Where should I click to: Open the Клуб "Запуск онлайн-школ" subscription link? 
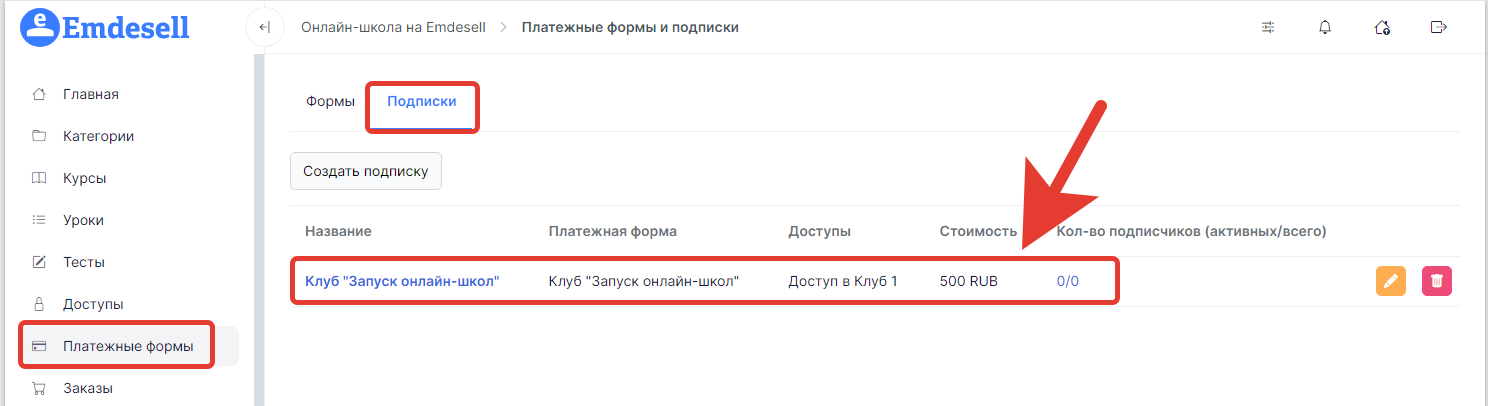(402, 281)
